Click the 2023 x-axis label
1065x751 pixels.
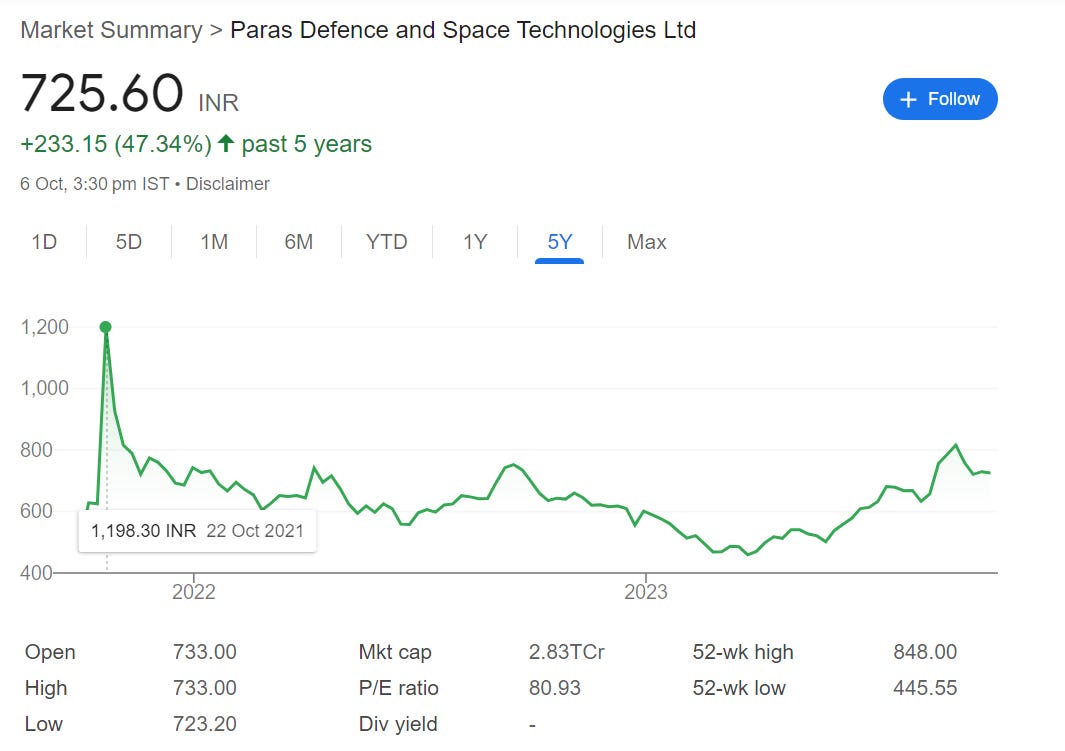646,592
